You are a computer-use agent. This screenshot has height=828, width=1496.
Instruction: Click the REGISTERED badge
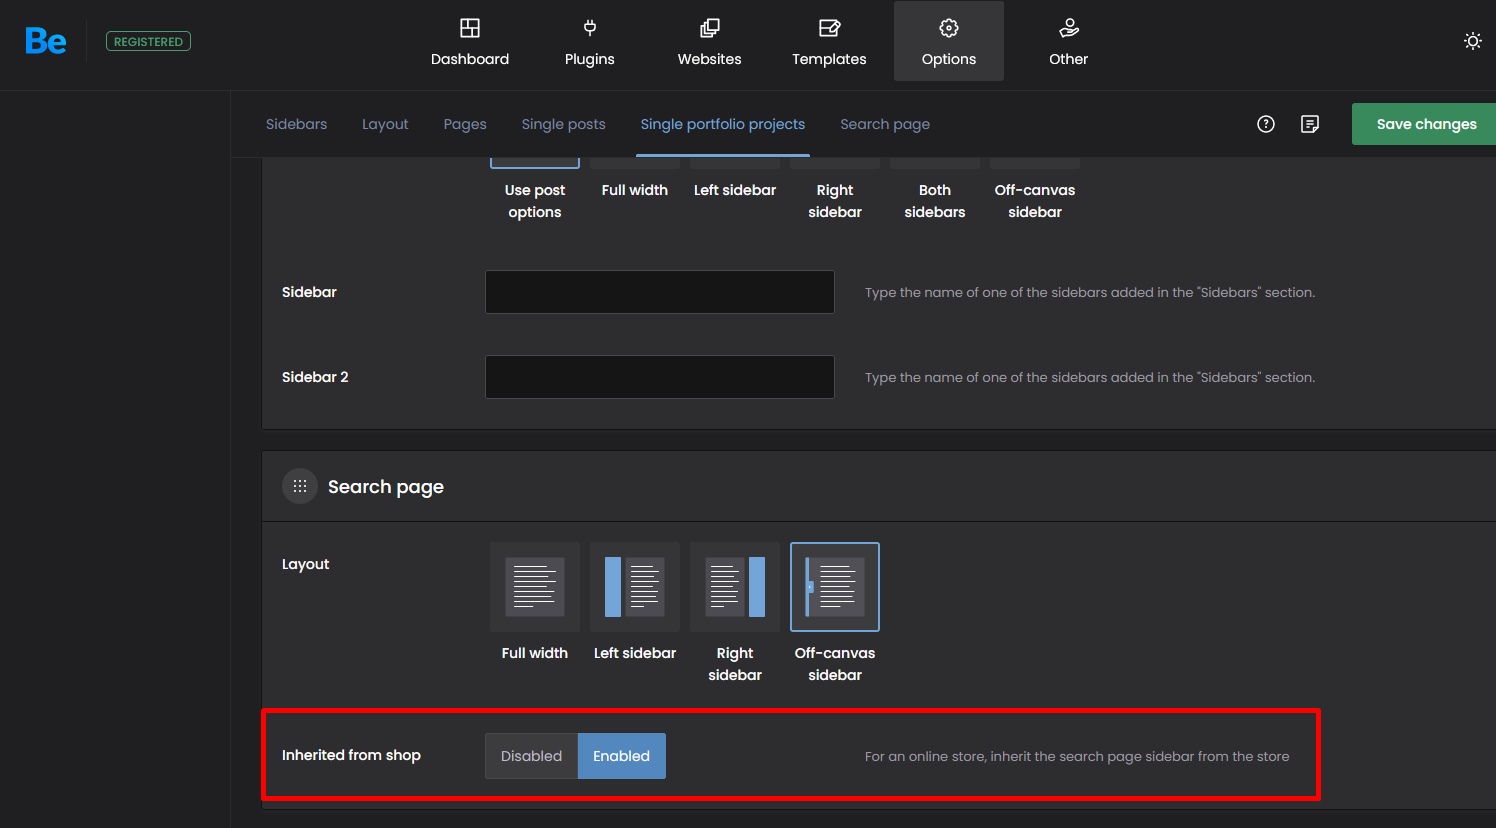tap(148, 42)
